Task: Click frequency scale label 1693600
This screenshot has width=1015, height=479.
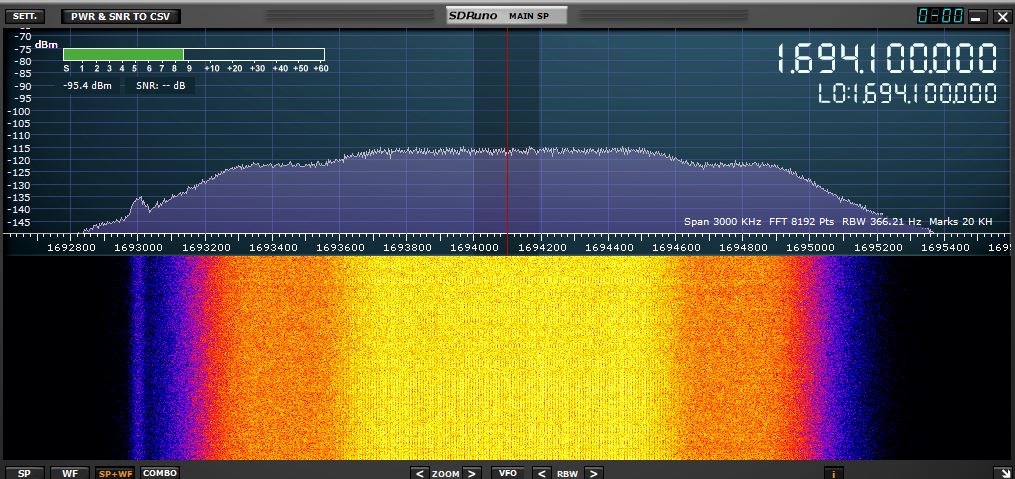Action: 340,247
